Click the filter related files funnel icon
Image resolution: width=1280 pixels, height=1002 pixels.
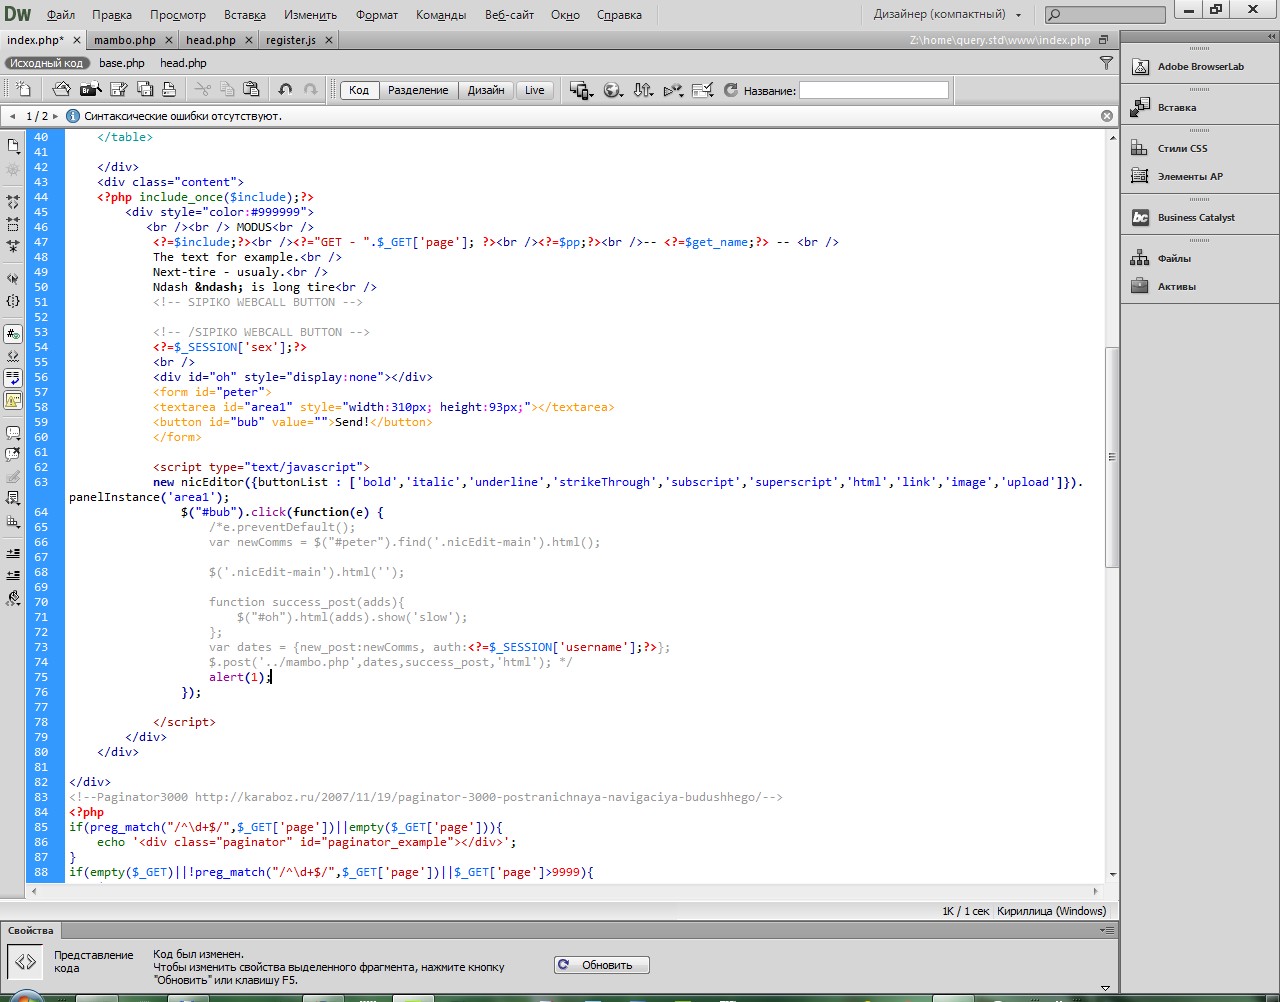click(1106, 62)
